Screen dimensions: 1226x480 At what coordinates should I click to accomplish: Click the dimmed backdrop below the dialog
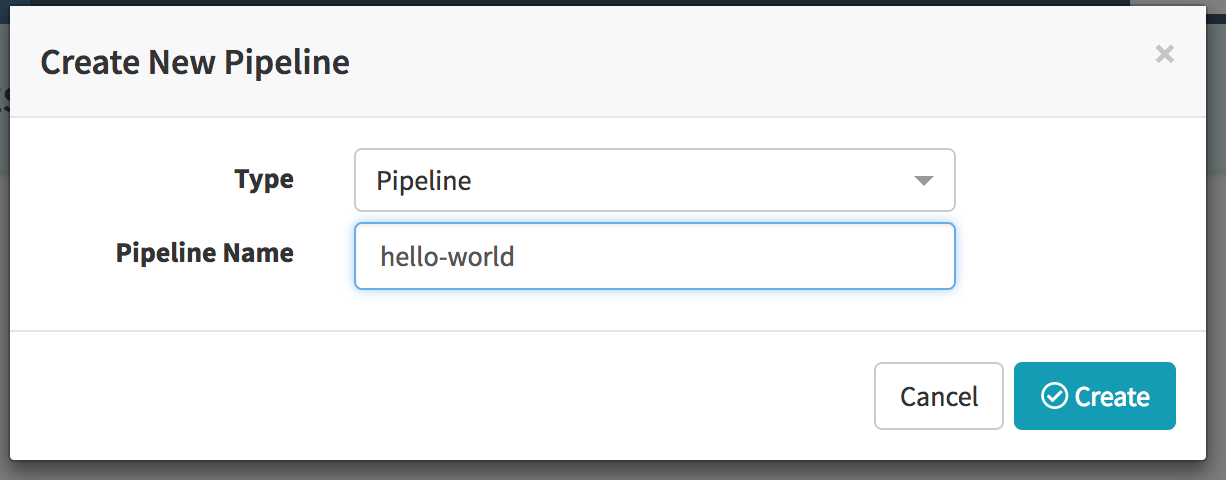(x=613, y=470)
